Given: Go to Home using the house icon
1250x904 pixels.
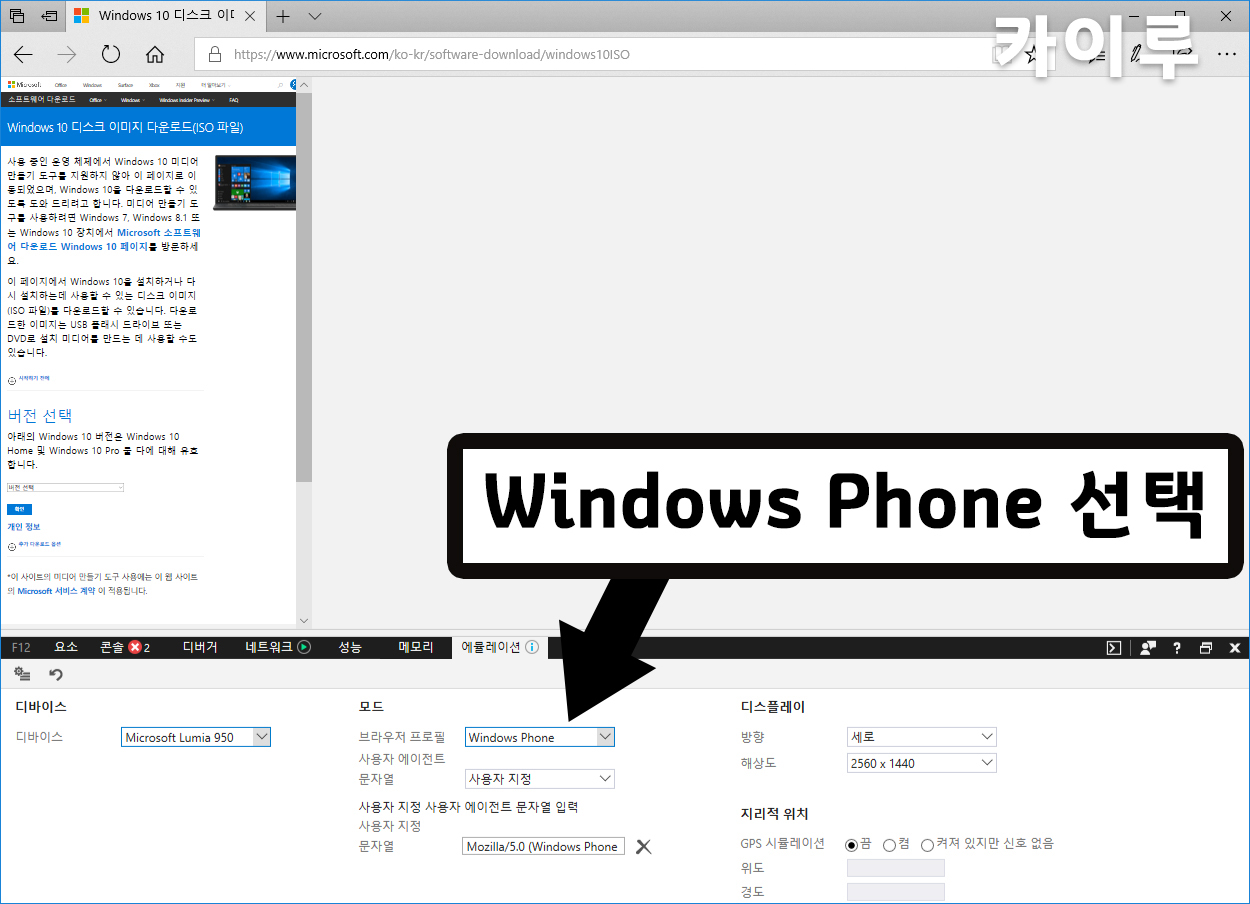Looking at the screenshot, I should point(155,54).
